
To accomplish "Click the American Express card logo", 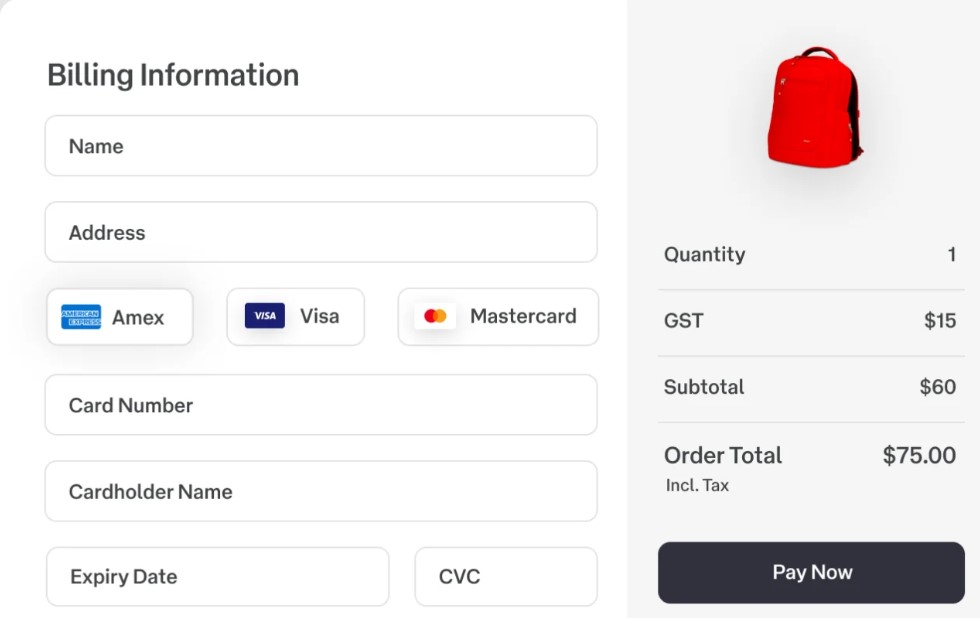I will [x=81, y=317].
